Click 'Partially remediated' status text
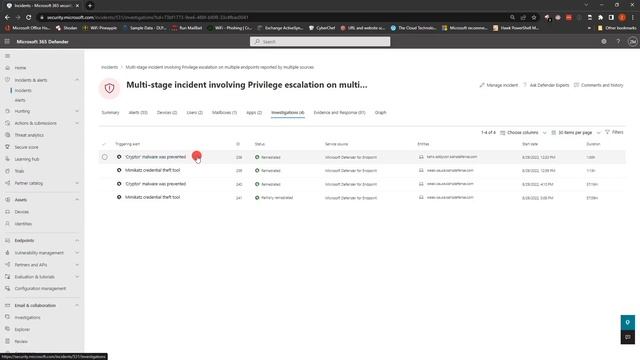640x360 pixels. click(277, 198)
